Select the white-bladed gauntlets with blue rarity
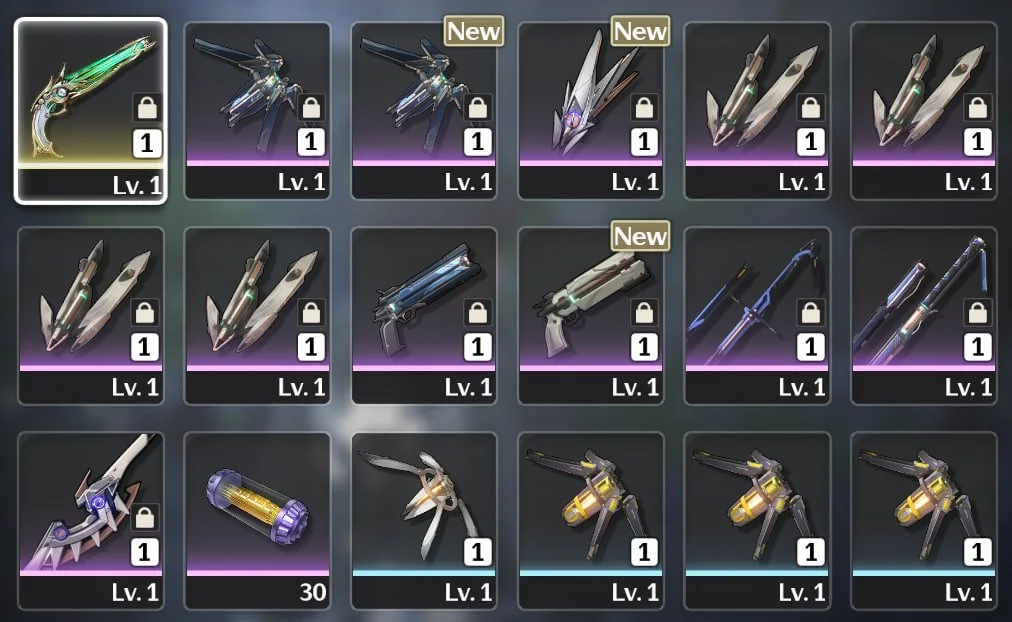Screen dimensions: 1012x622 tap(424, 521)
